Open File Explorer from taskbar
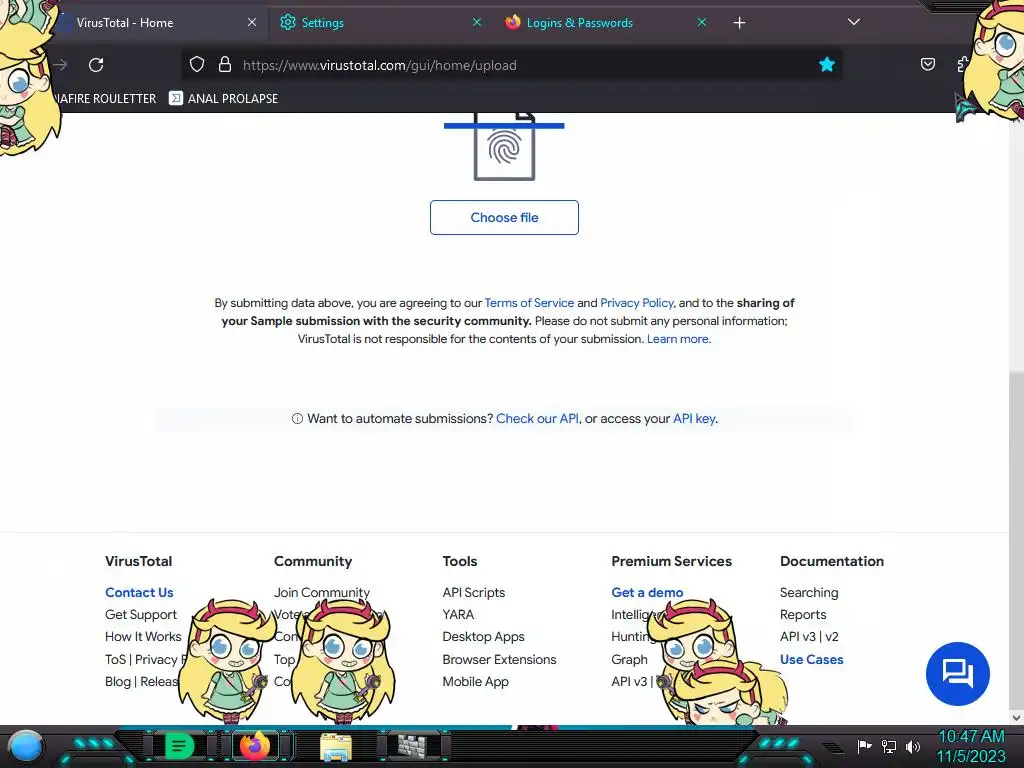The width and height of the screenshot is (1024, 768). coord(336,746)
